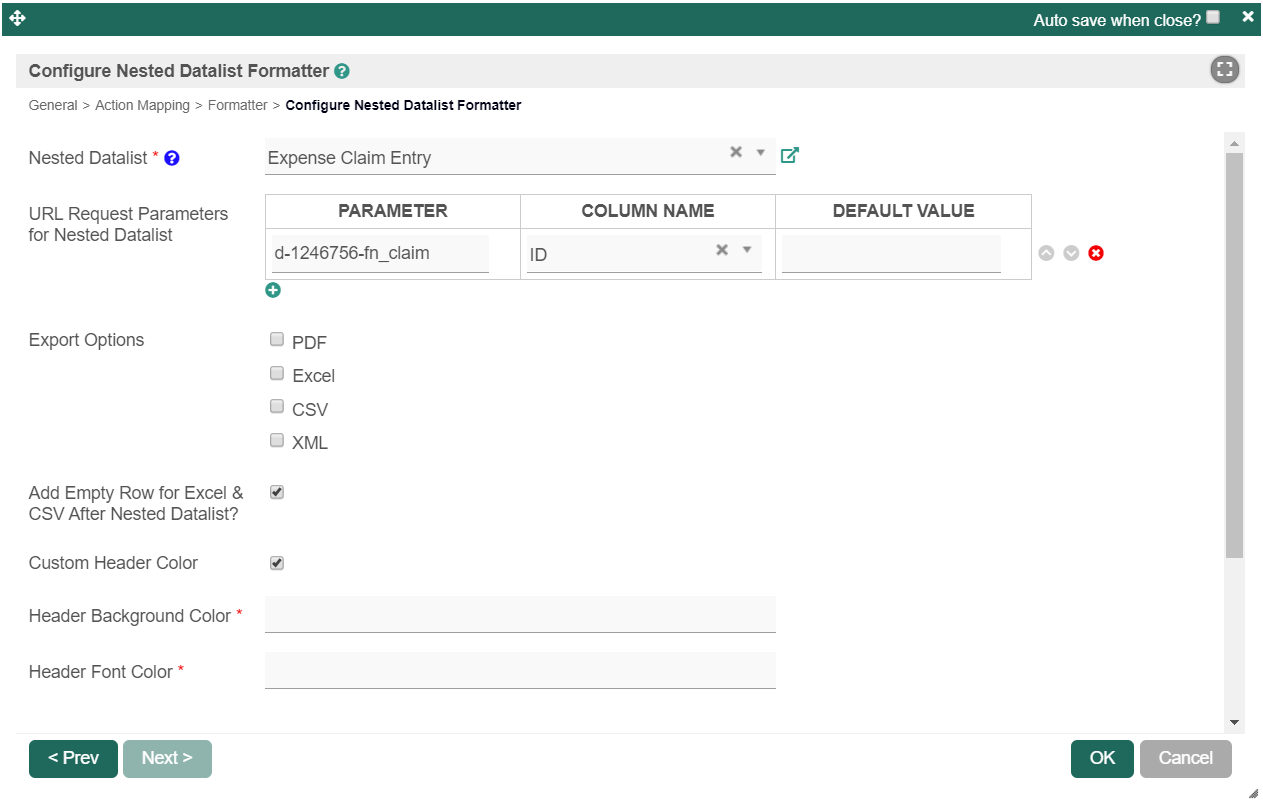Click the Header Background Color field
Viewport: 1263px width, 803px height.
[x=520, y=614]
